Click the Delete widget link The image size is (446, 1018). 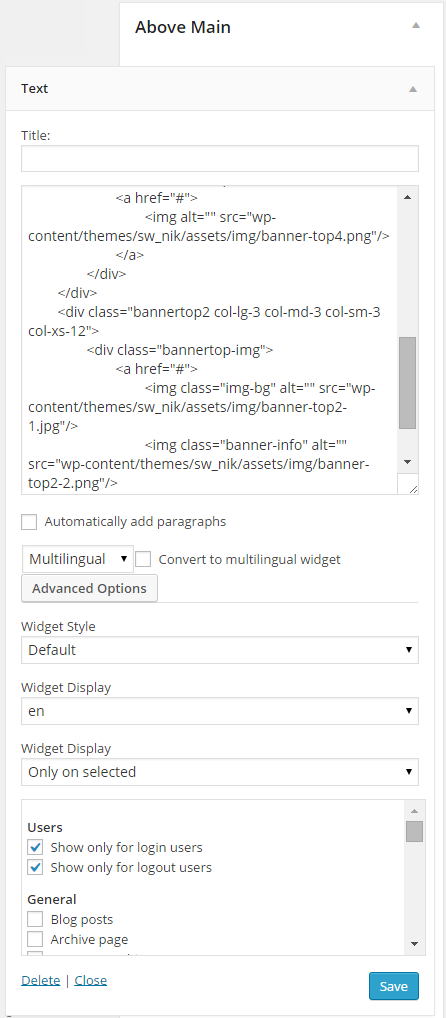pos(40,980)
